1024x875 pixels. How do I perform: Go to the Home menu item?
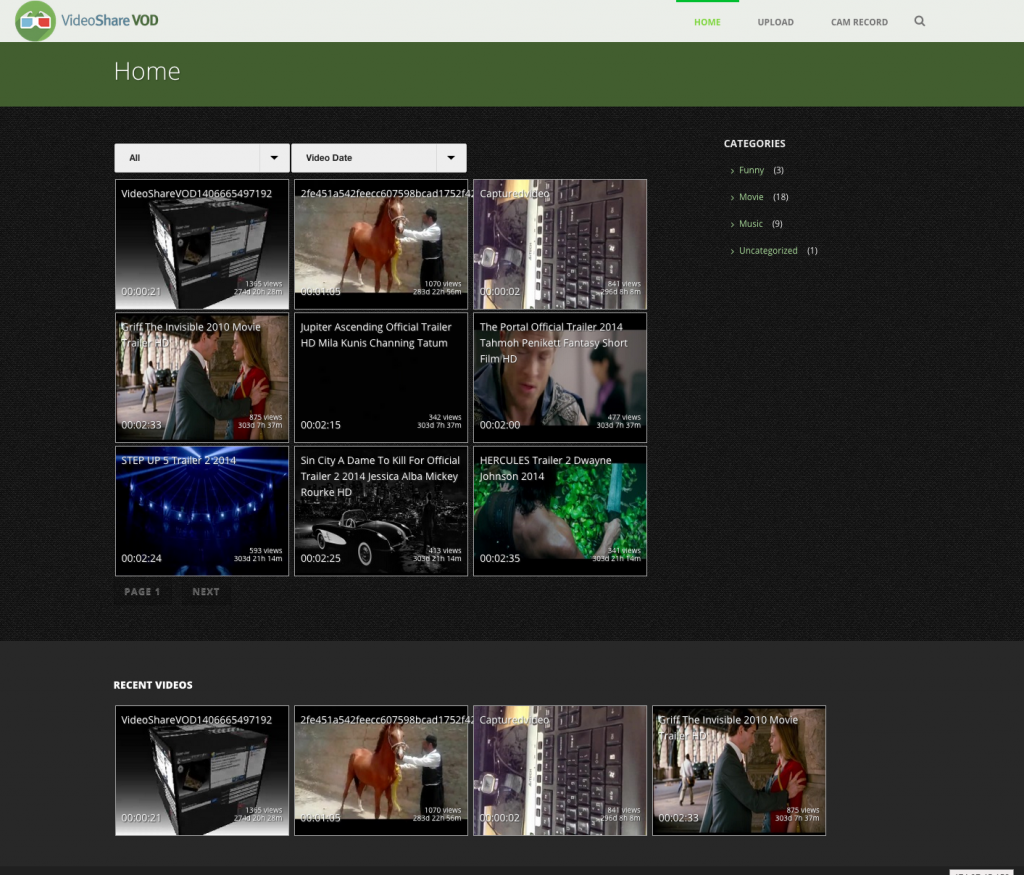(707, 22)
